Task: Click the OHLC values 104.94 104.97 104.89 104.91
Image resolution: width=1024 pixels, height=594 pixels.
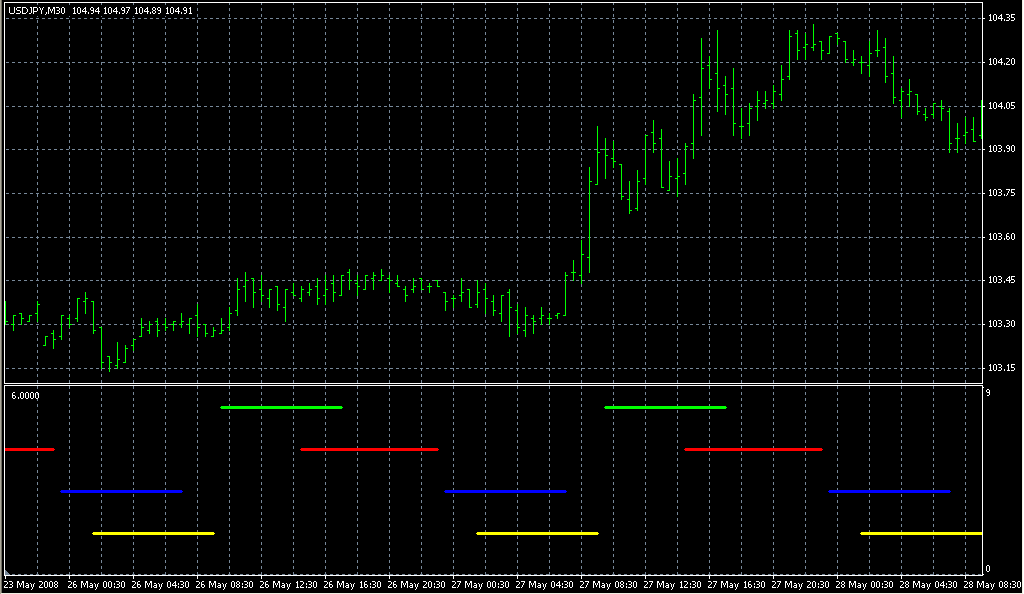Action: point(133,10)
